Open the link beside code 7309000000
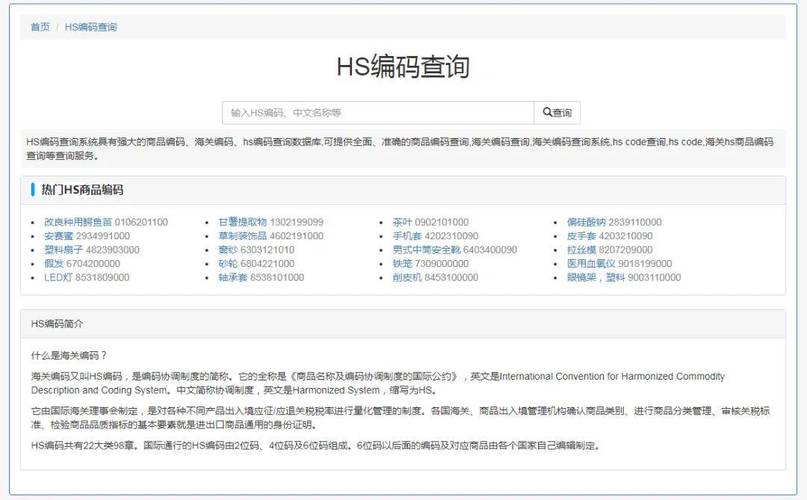The image size is (807, 500). point(402,264)
